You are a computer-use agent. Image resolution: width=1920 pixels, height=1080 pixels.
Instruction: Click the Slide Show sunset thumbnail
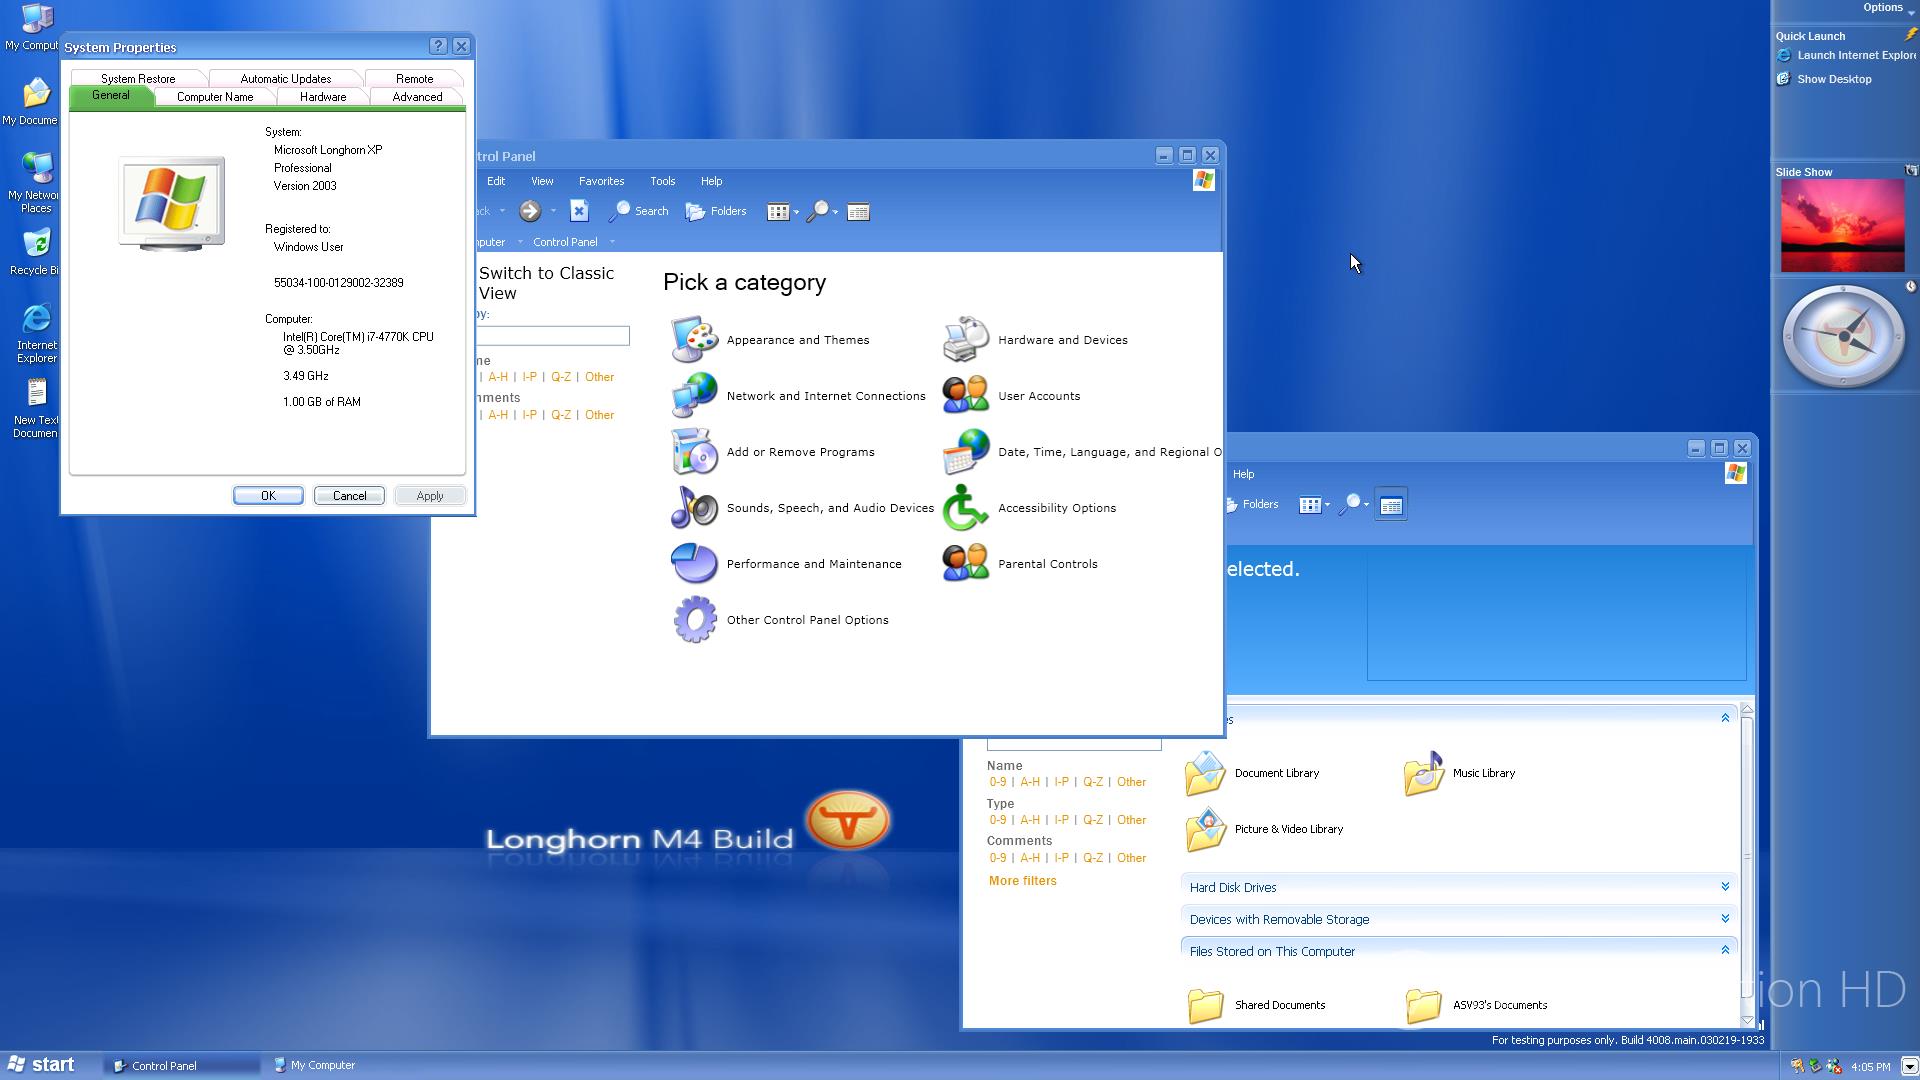click(x=1842, y=226)
